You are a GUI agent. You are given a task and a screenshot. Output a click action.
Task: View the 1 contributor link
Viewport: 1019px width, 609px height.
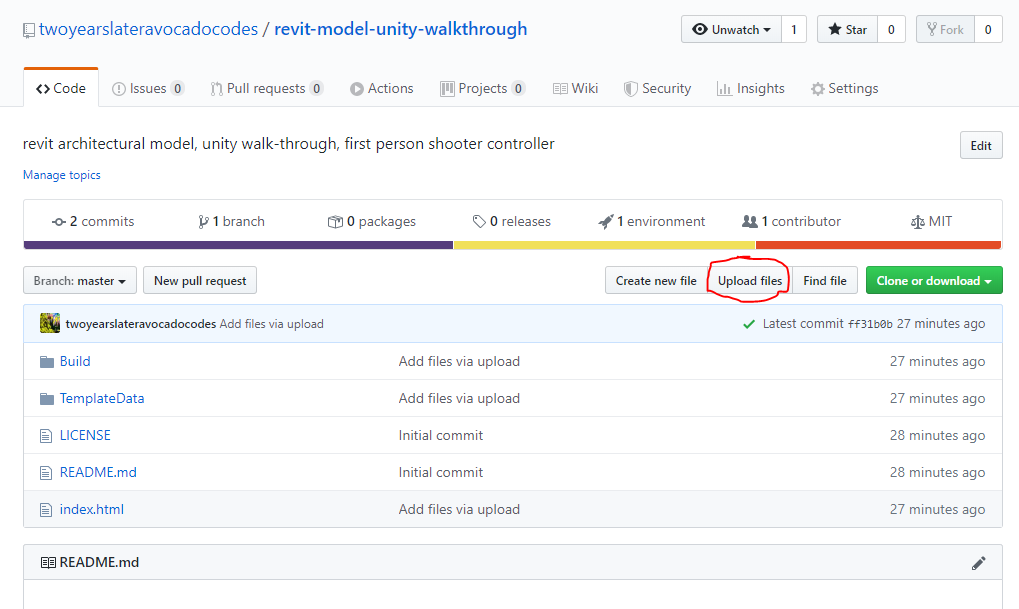coord(792,222)
